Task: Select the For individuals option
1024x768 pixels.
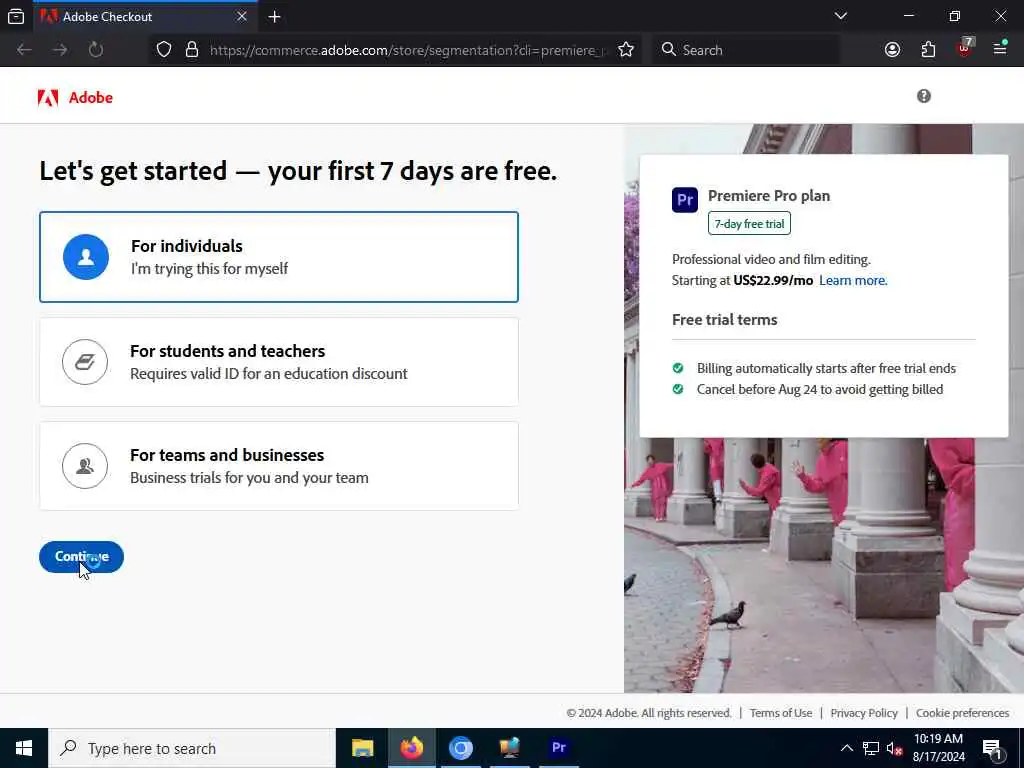Action: point(279,257)
